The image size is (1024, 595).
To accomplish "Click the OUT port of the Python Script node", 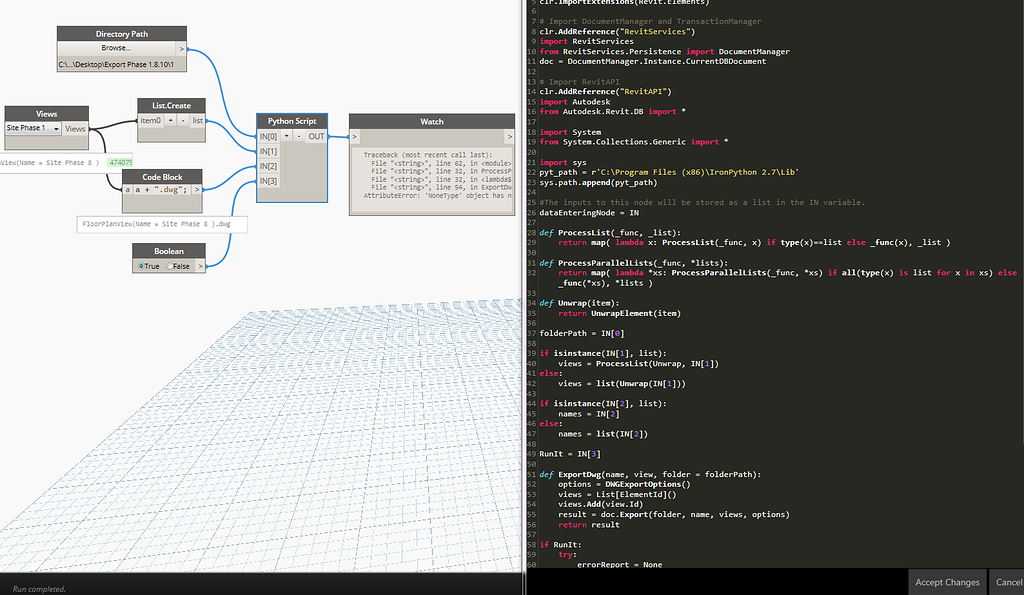I will [x=316, y=136].
